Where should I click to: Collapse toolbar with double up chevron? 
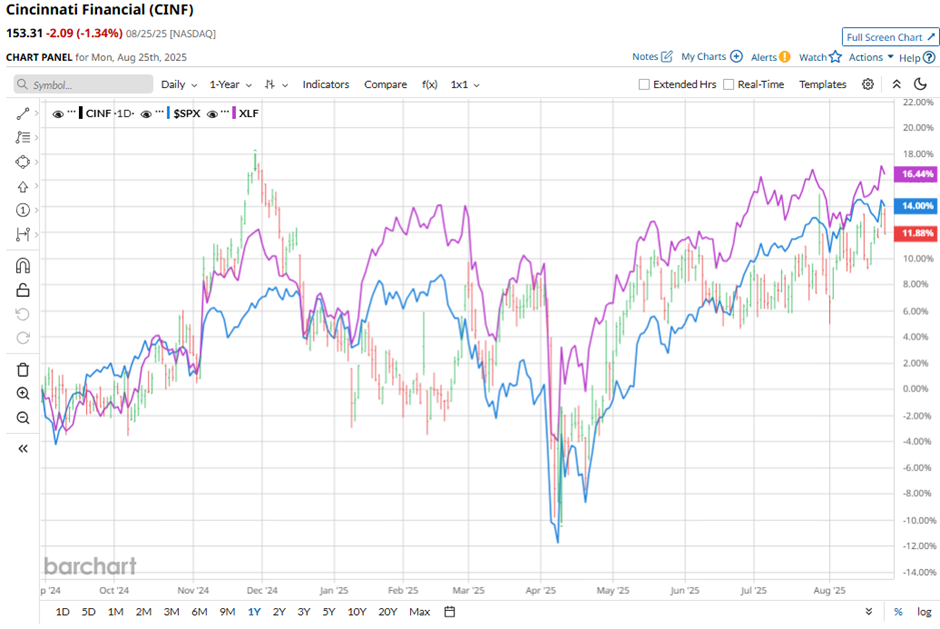point(896,85)
